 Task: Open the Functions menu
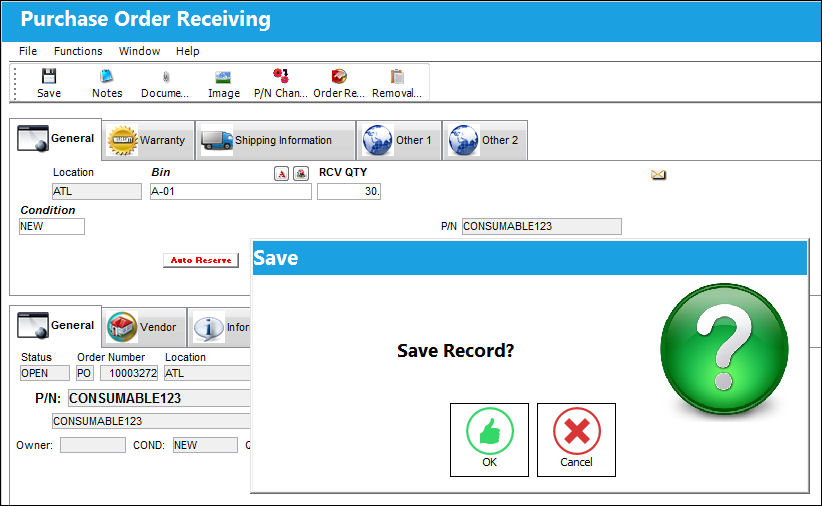click(78, 51)
